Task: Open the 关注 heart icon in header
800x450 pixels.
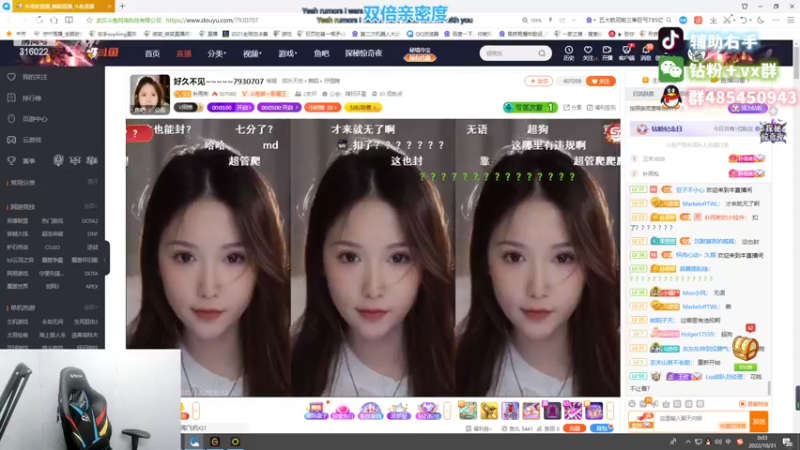Action: pyautogui.click(x=588, y=53)
